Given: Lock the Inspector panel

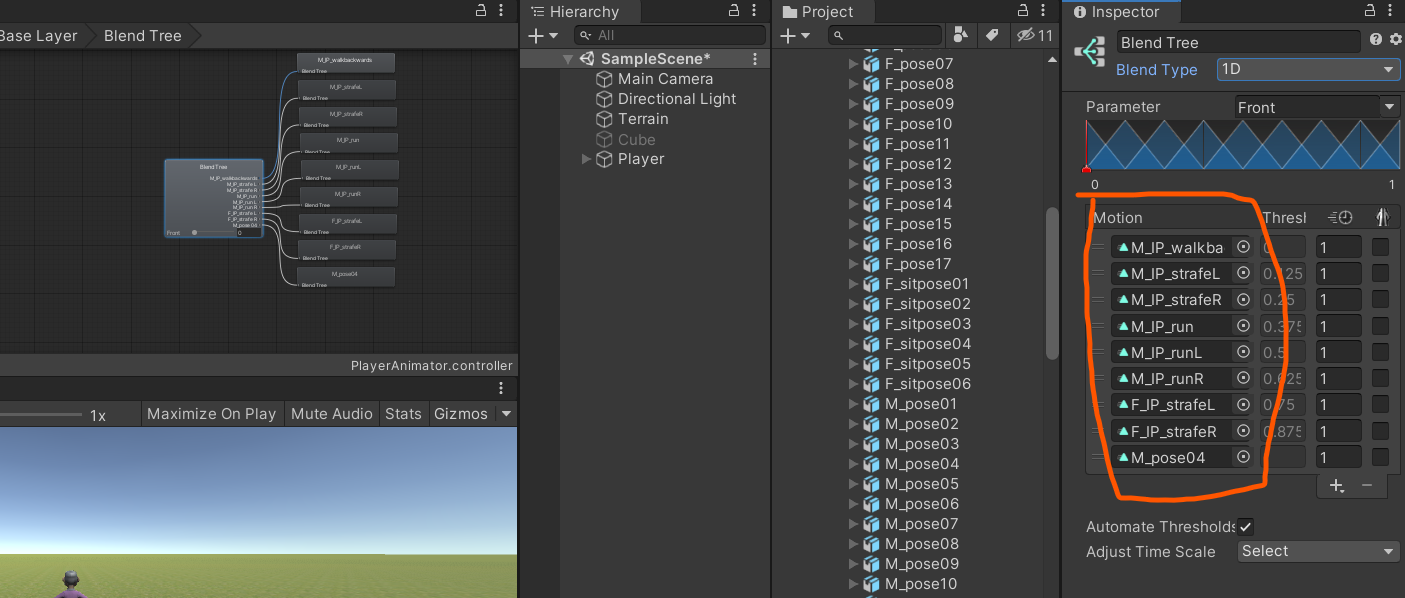Looking at the screenshot, I should (x=1368, y=10).
